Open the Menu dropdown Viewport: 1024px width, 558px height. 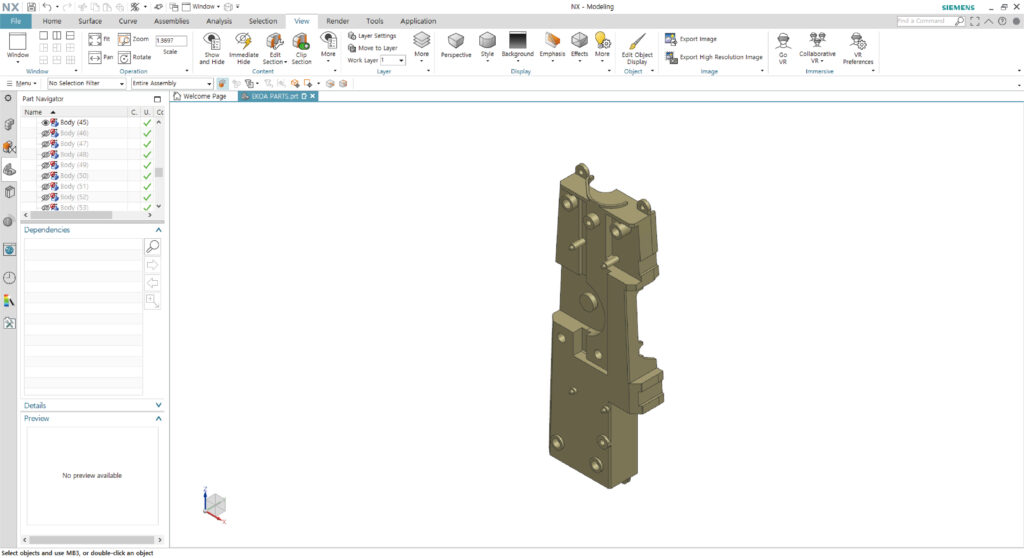click(21, 84)
